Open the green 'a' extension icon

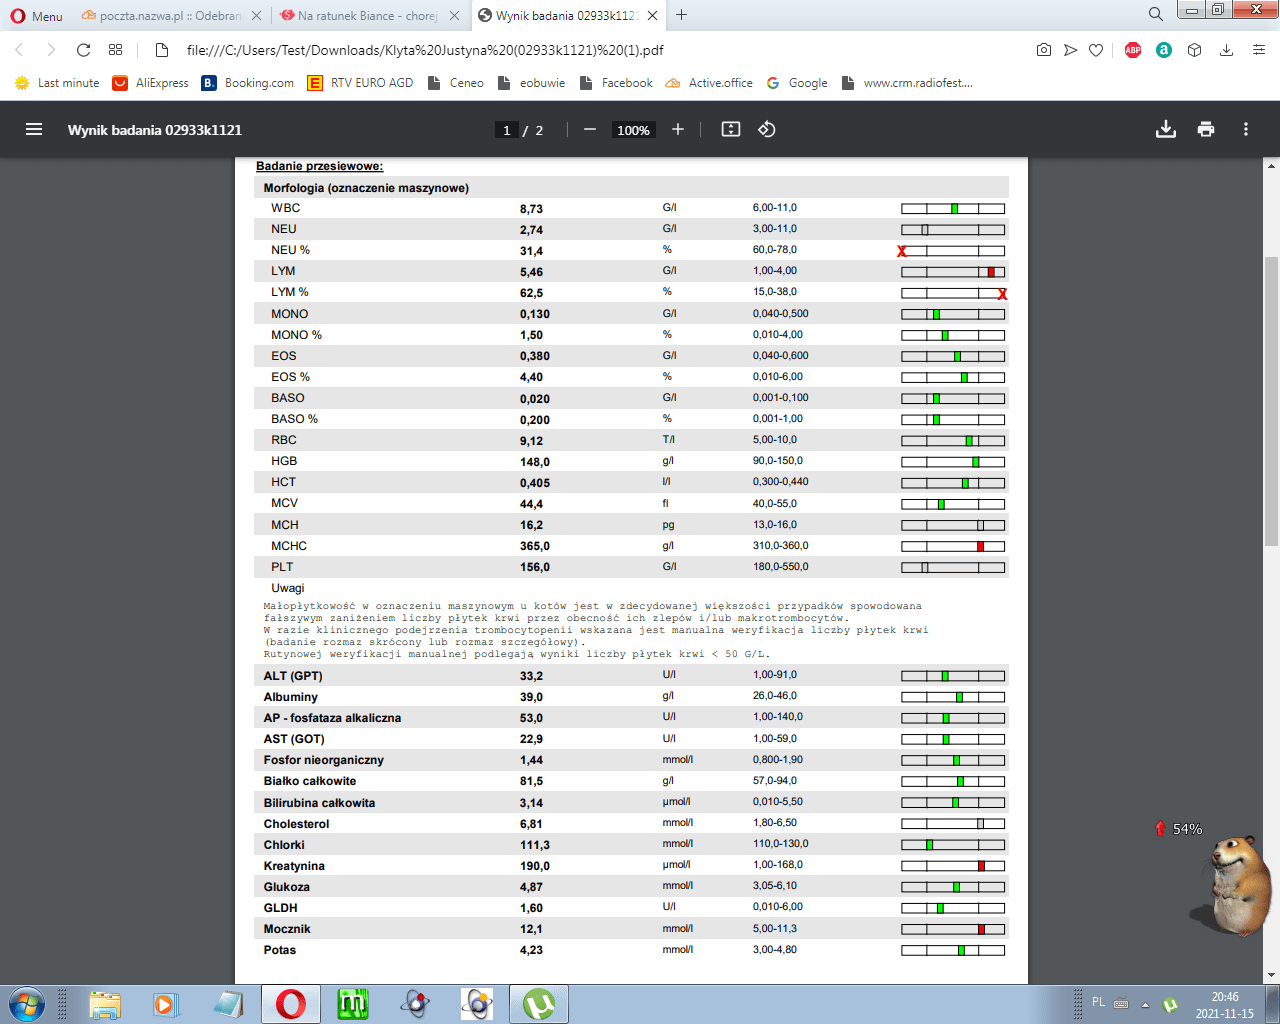[x=1164, y=50]
